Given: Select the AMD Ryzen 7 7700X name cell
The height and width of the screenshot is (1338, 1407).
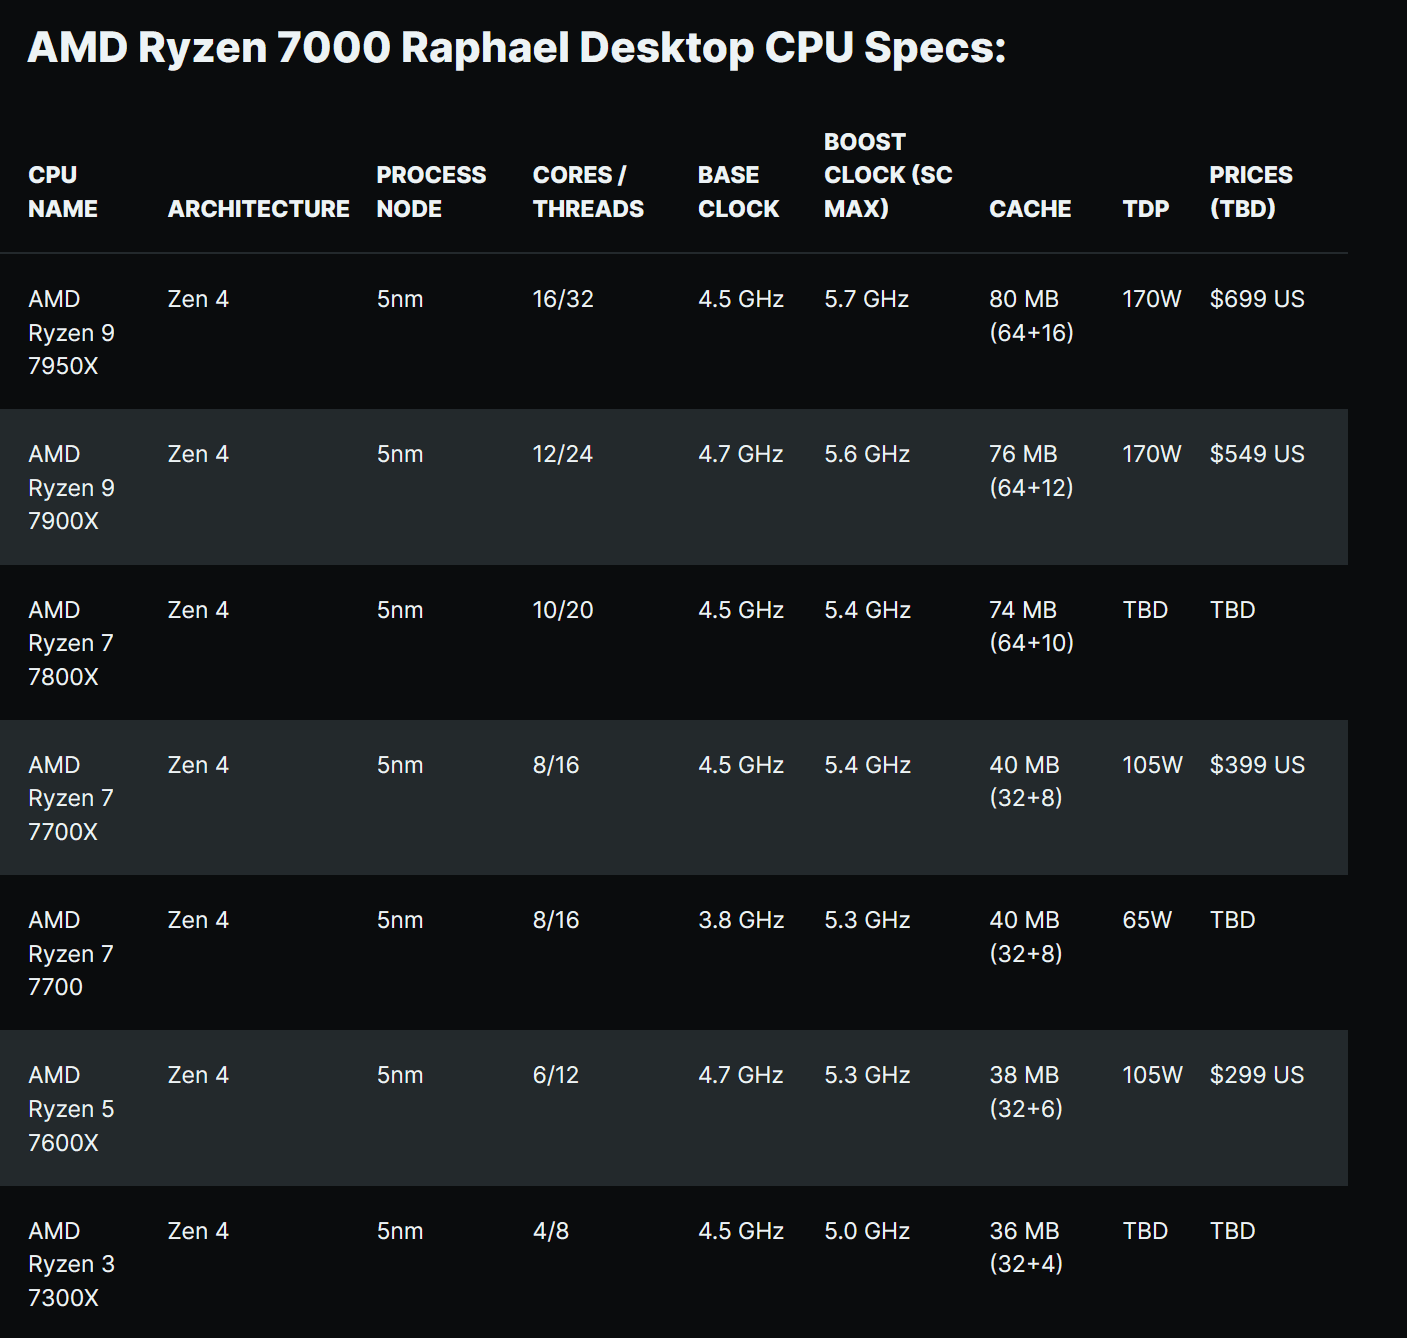Looking at the screenshot, I should [71, 798].
